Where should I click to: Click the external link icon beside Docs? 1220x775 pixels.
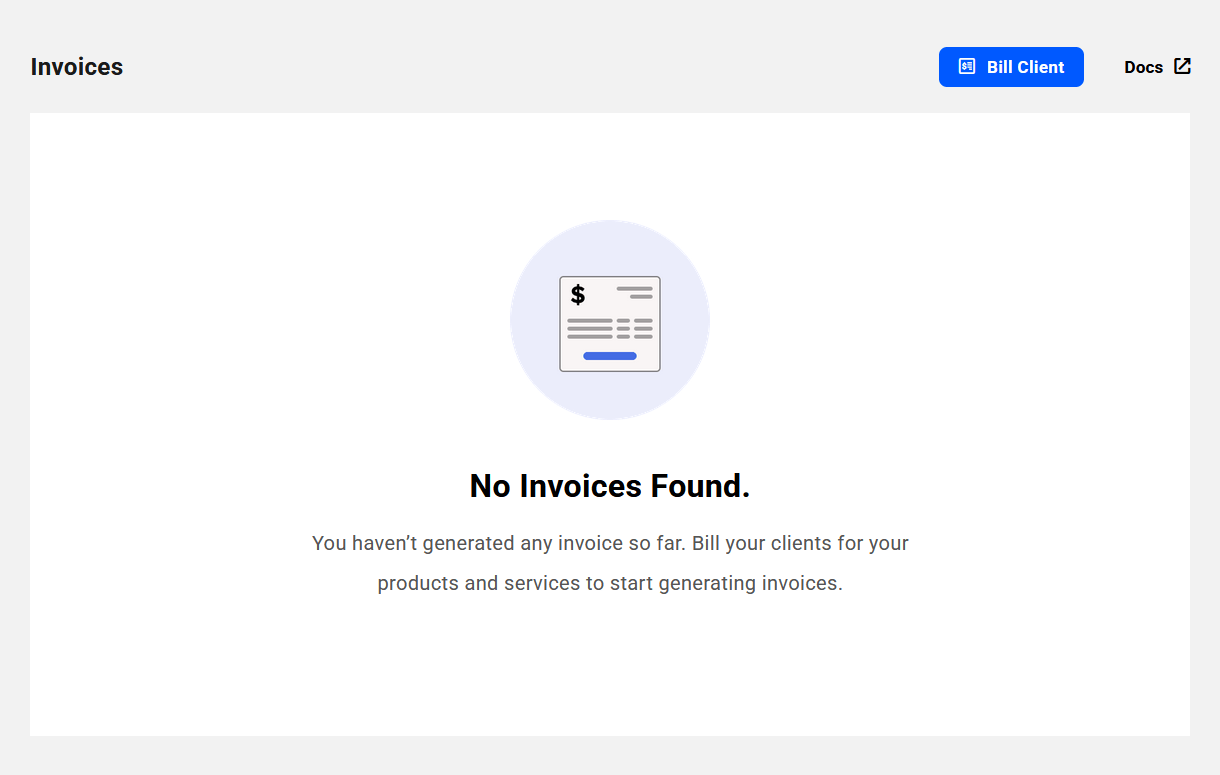point(1182,66)
